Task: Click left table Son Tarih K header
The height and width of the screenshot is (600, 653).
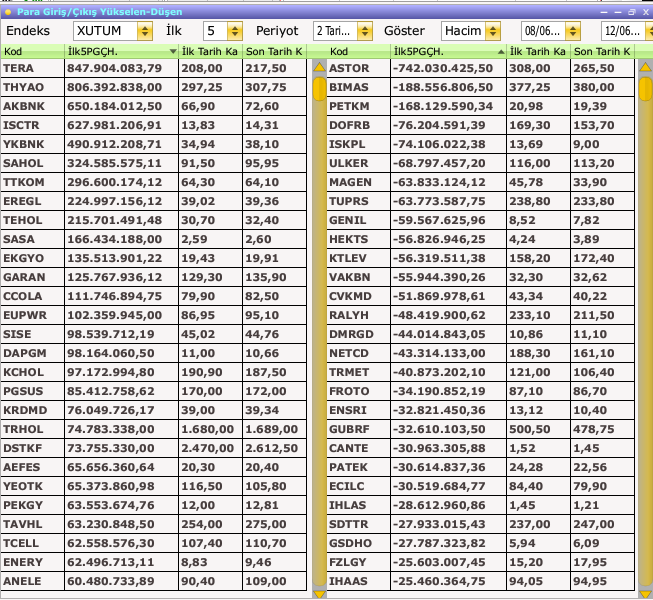Action: [x=274, y=52]
